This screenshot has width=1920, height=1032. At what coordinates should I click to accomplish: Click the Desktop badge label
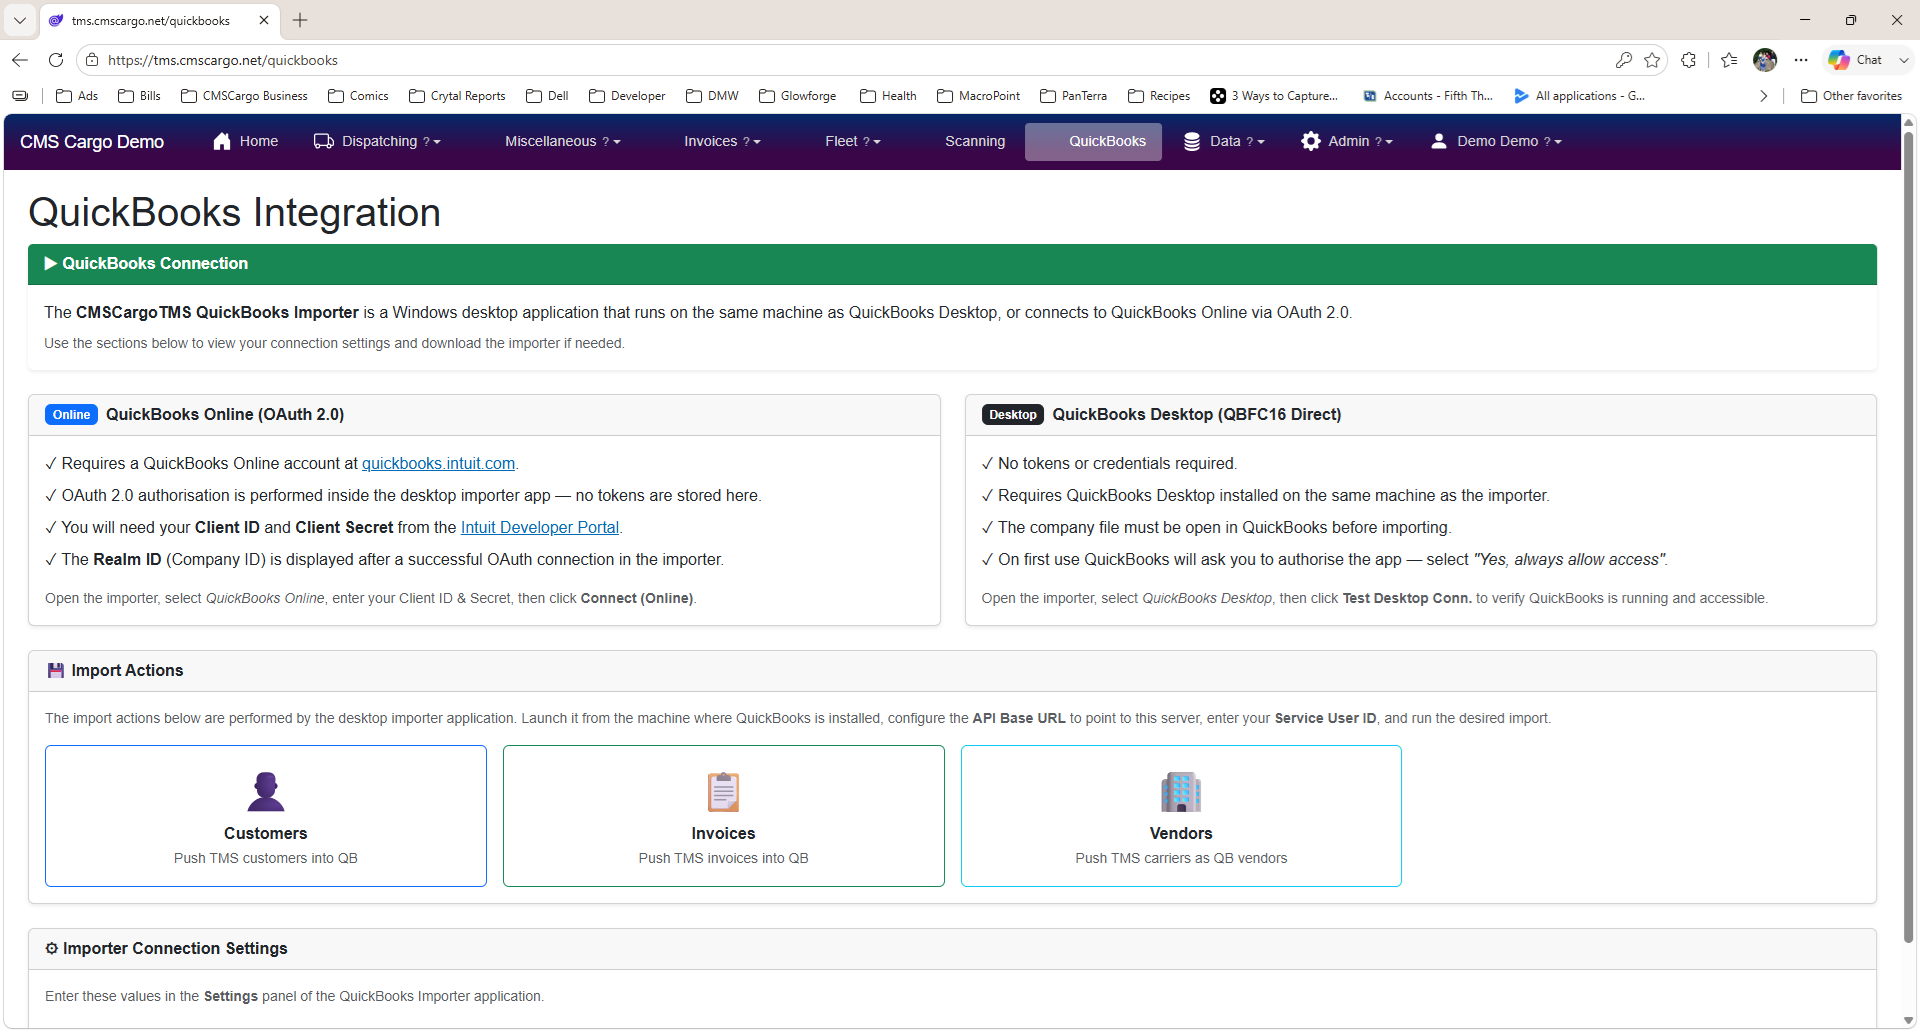tap(1013, 415)
